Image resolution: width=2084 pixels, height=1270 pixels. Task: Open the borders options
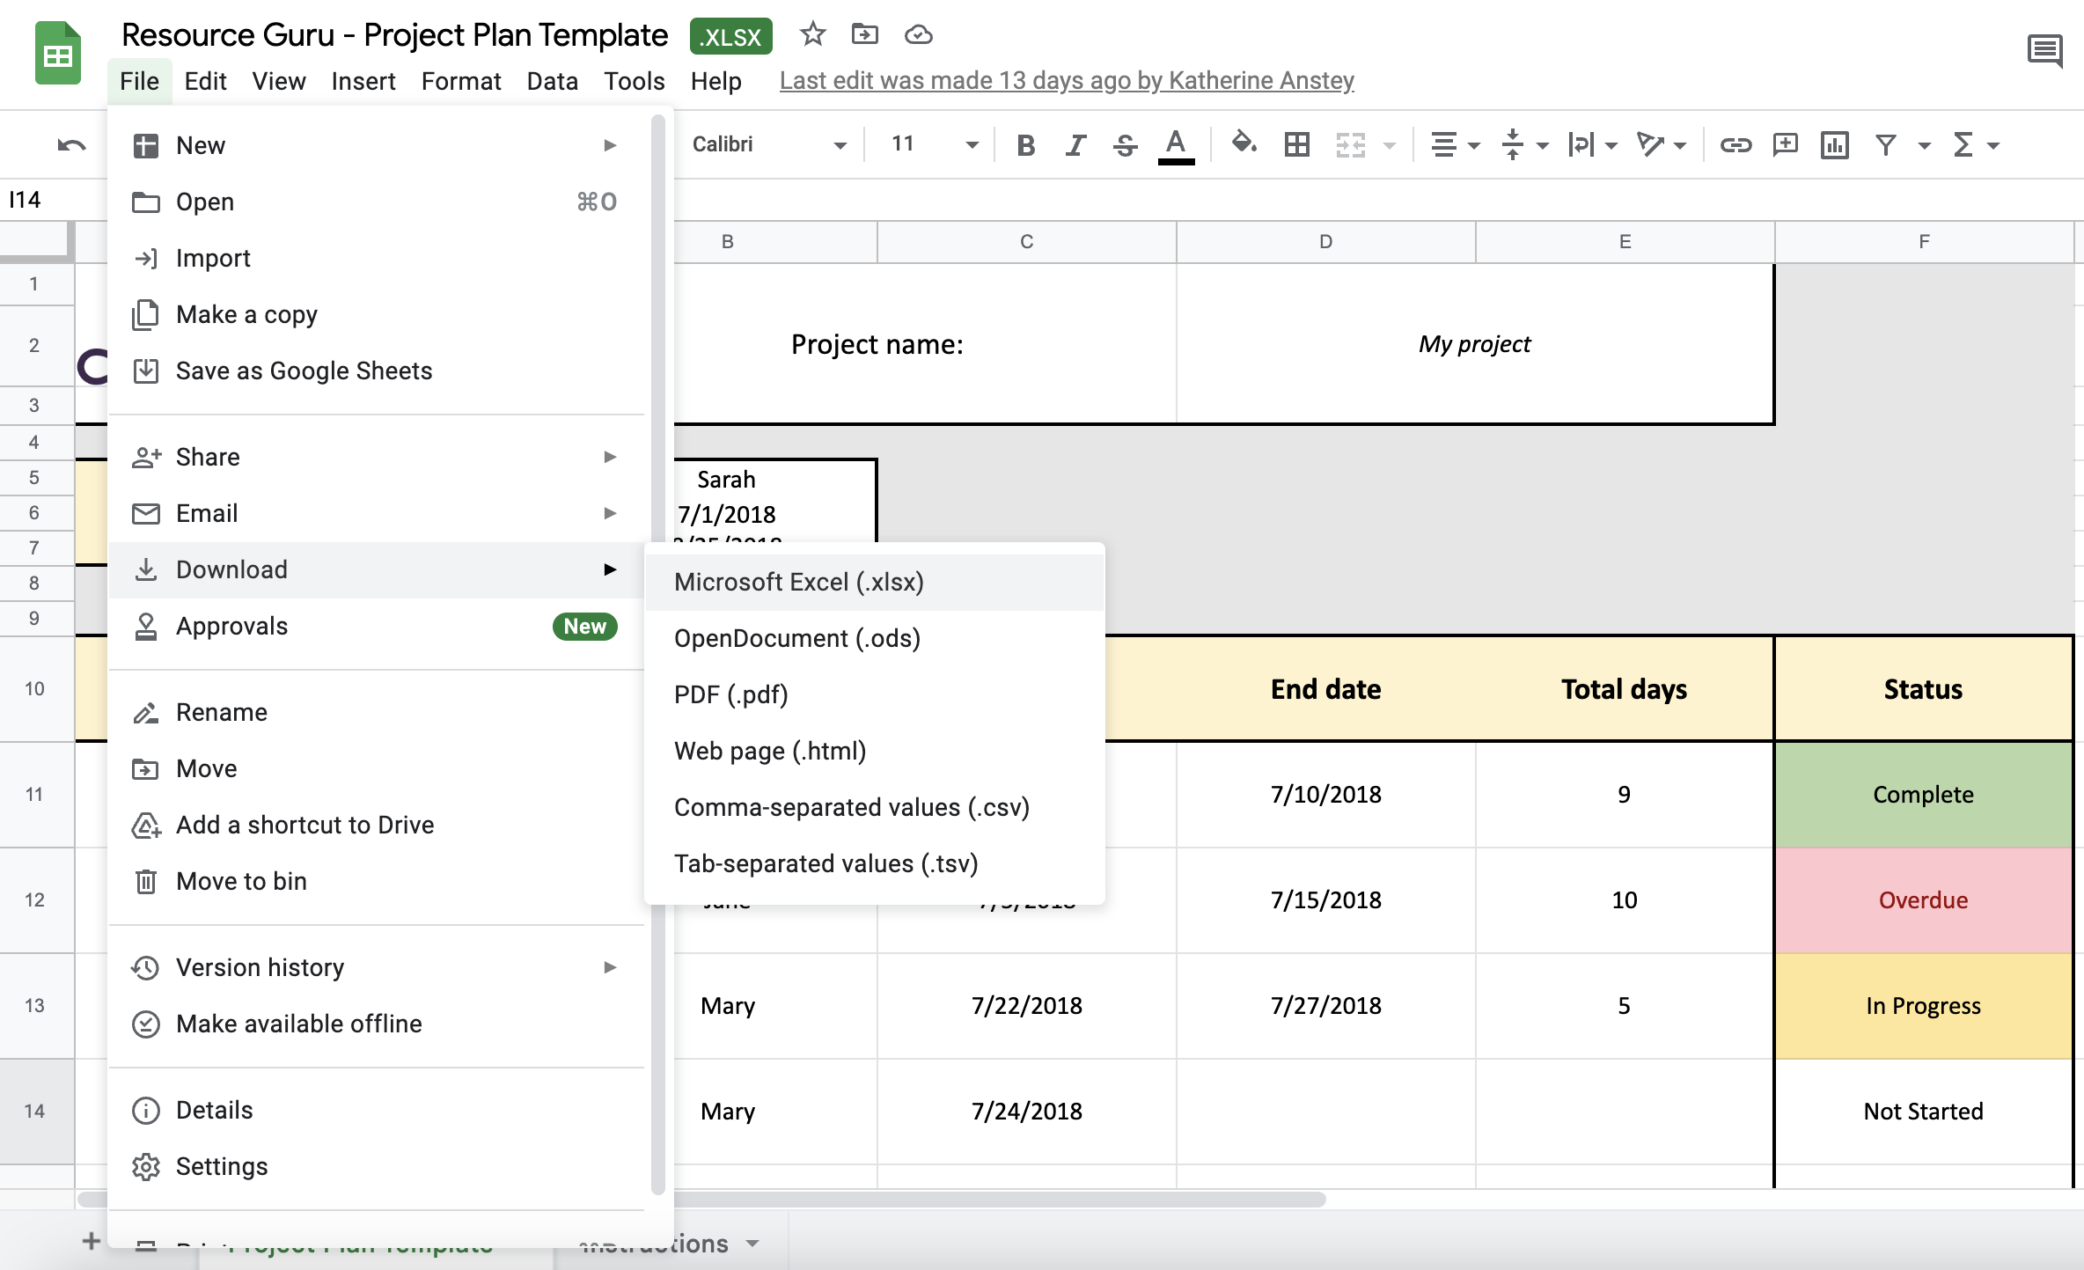(1297, 145)
